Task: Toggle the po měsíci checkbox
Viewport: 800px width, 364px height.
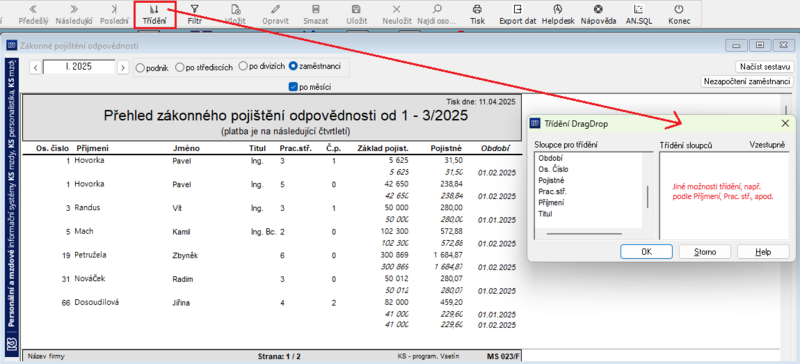Action: pyautogui.click(x=293, y=87)
